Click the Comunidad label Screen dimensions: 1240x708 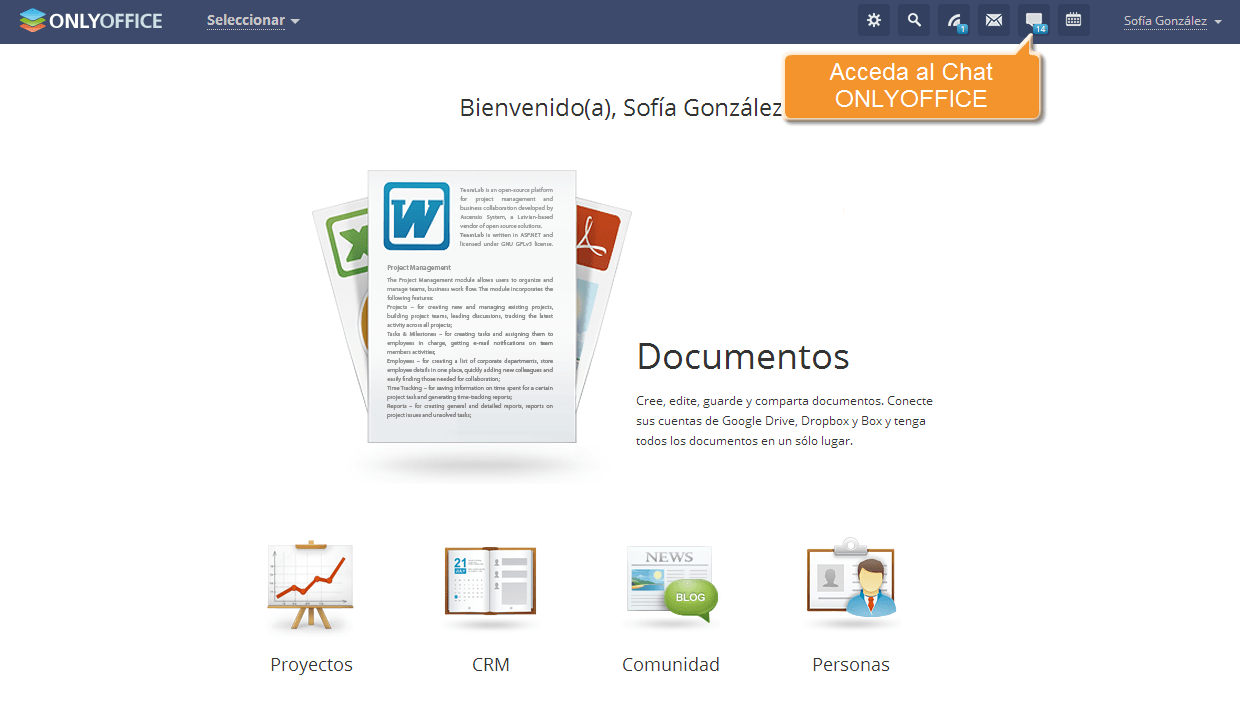tap(671, 665)
